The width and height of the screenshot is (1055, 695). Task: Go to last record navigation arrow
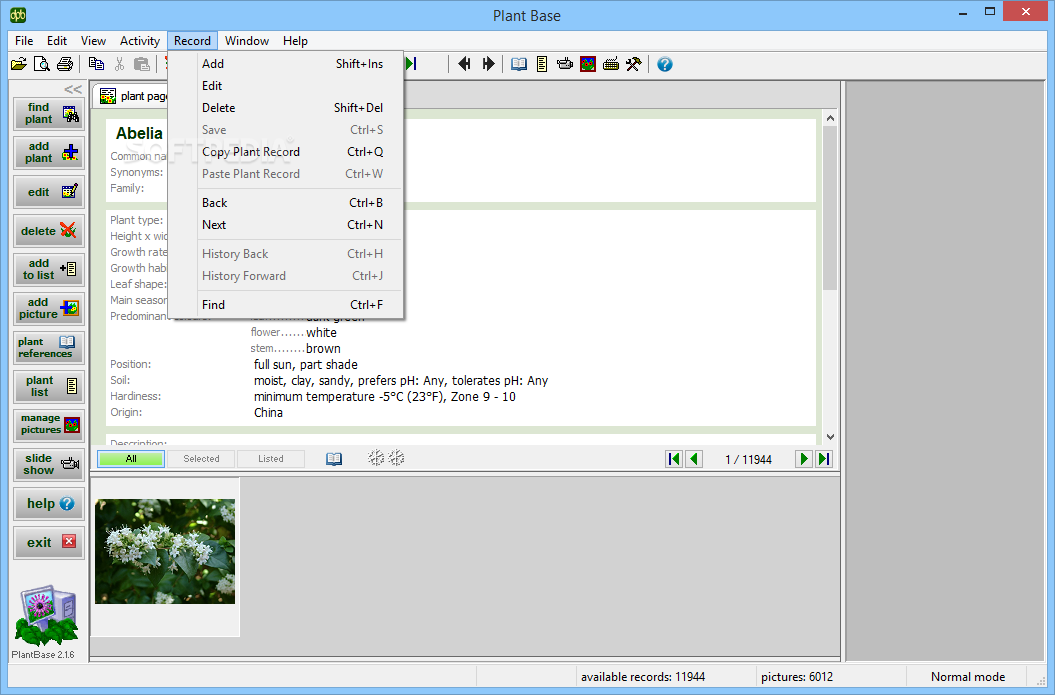pyautogui.click(x=824, y=459)
